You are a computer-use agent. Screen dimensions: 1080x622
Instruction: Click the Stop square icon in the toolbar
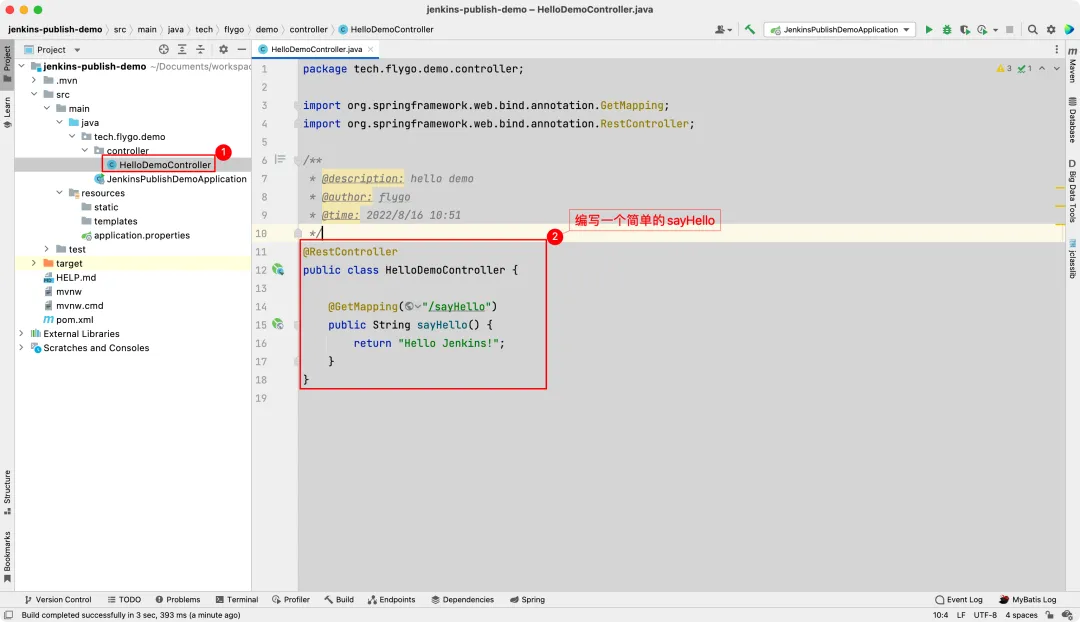point(1010,30)
